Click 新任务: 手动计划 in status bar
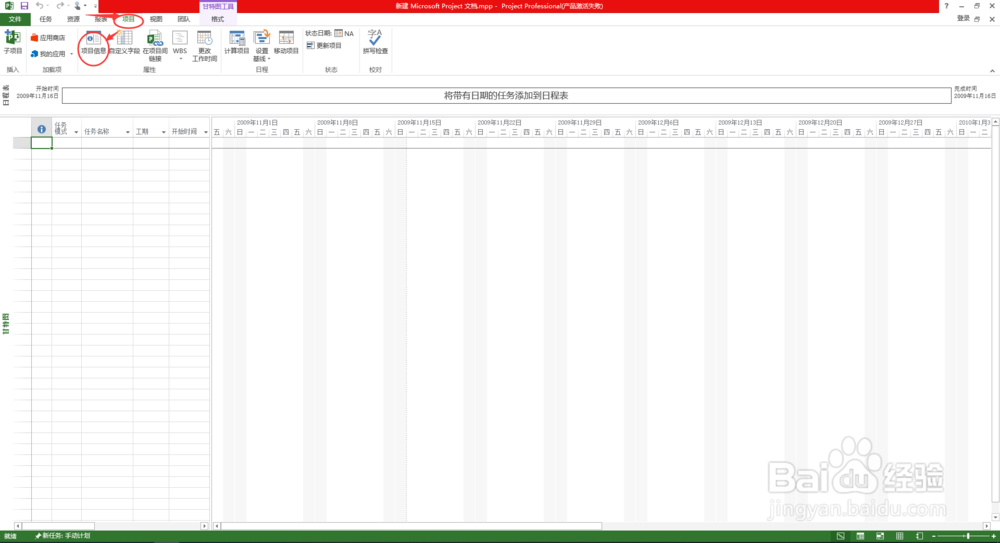This screenshot has height=543, width=1000. 62,536
